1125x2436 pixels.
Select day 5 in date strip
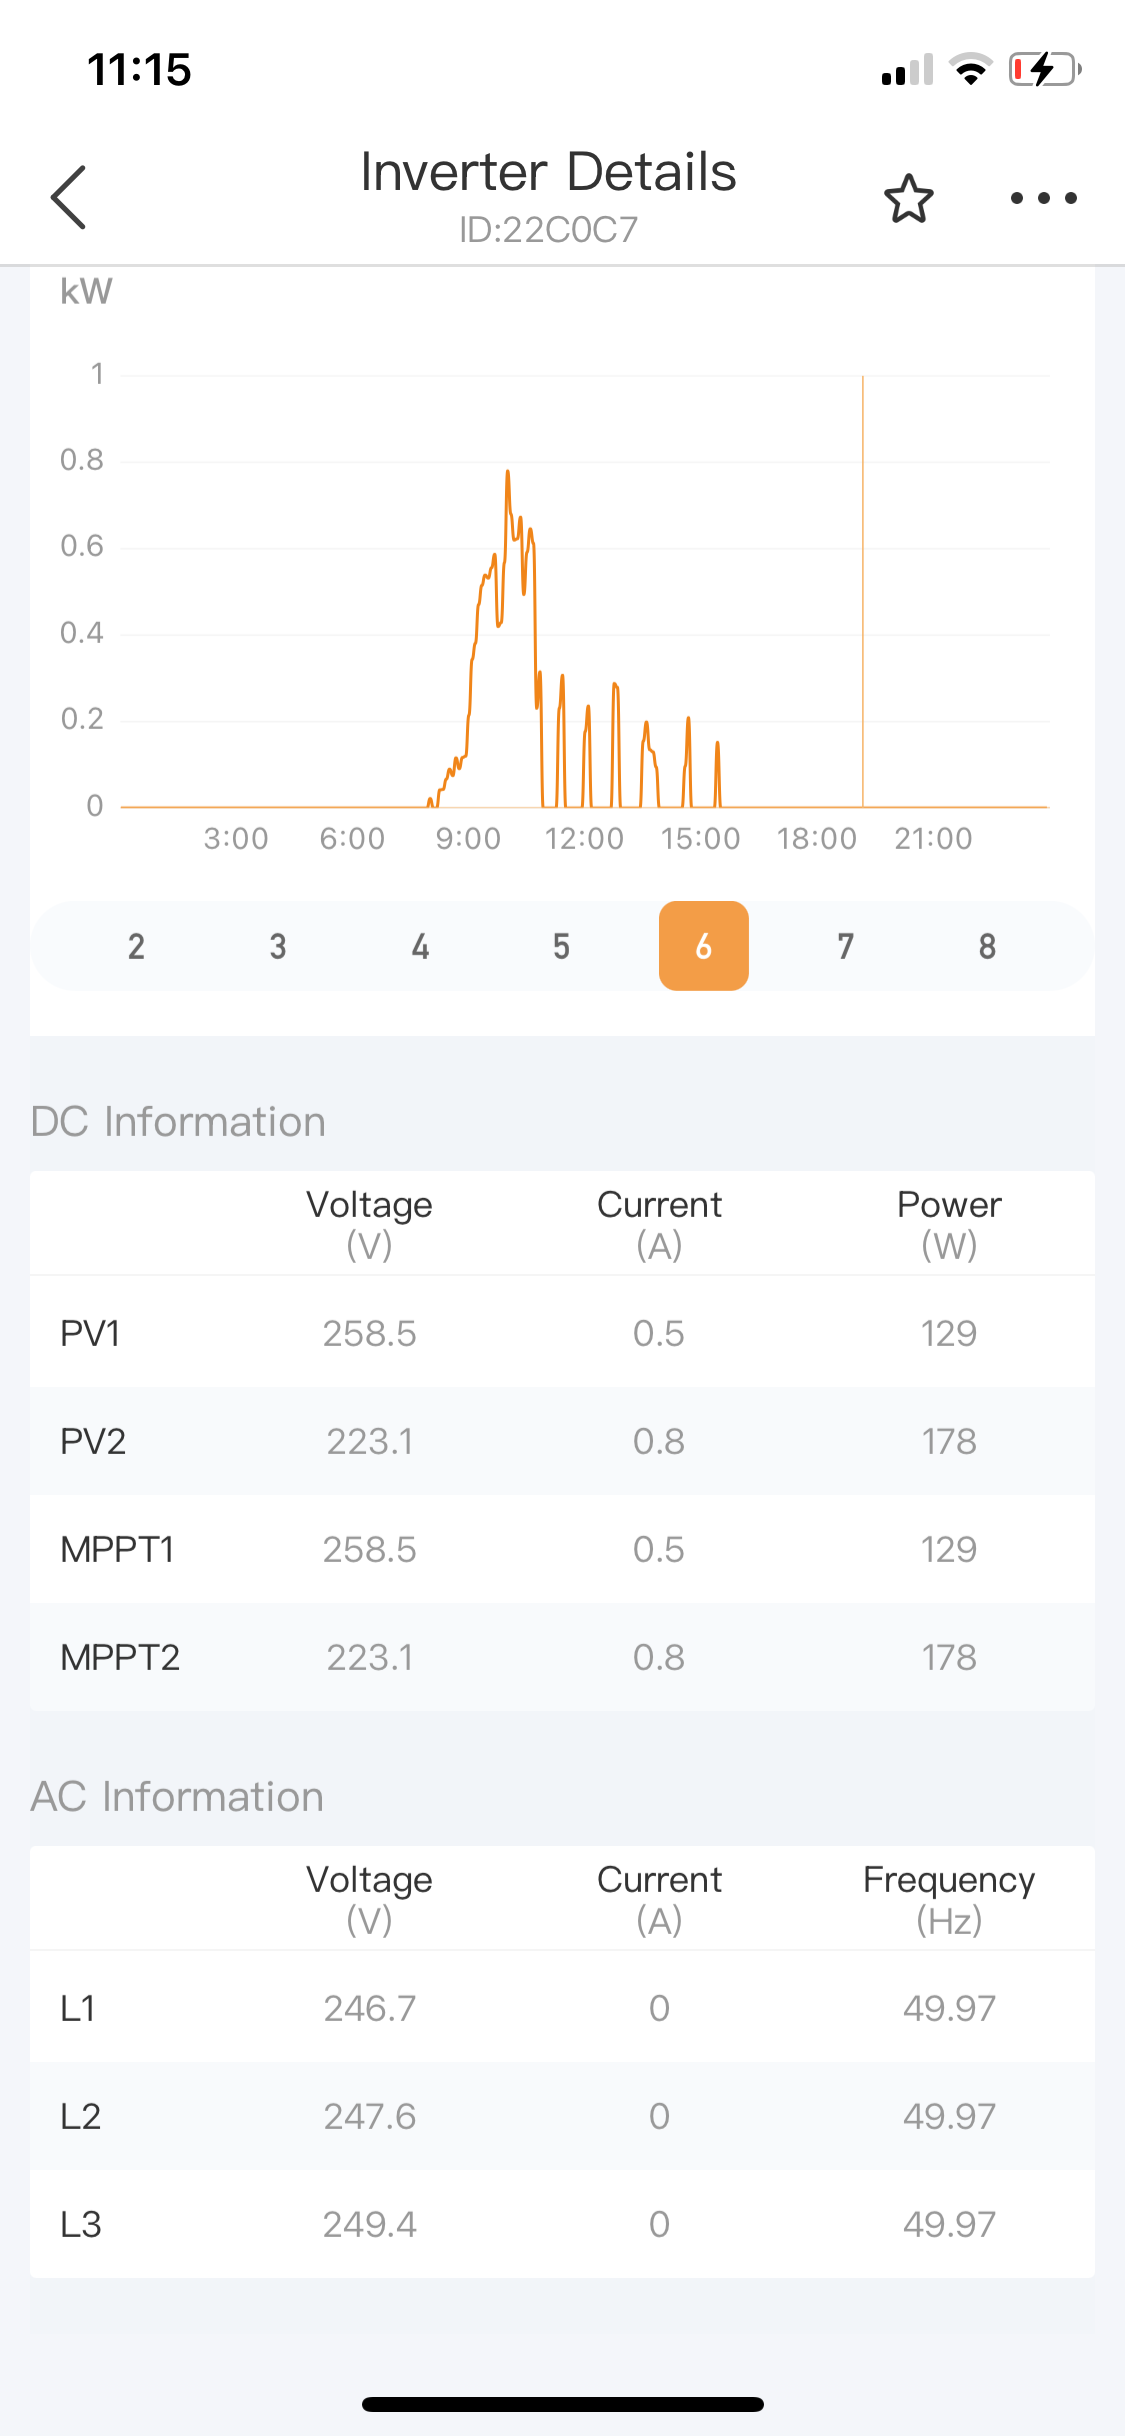[561, 946]
